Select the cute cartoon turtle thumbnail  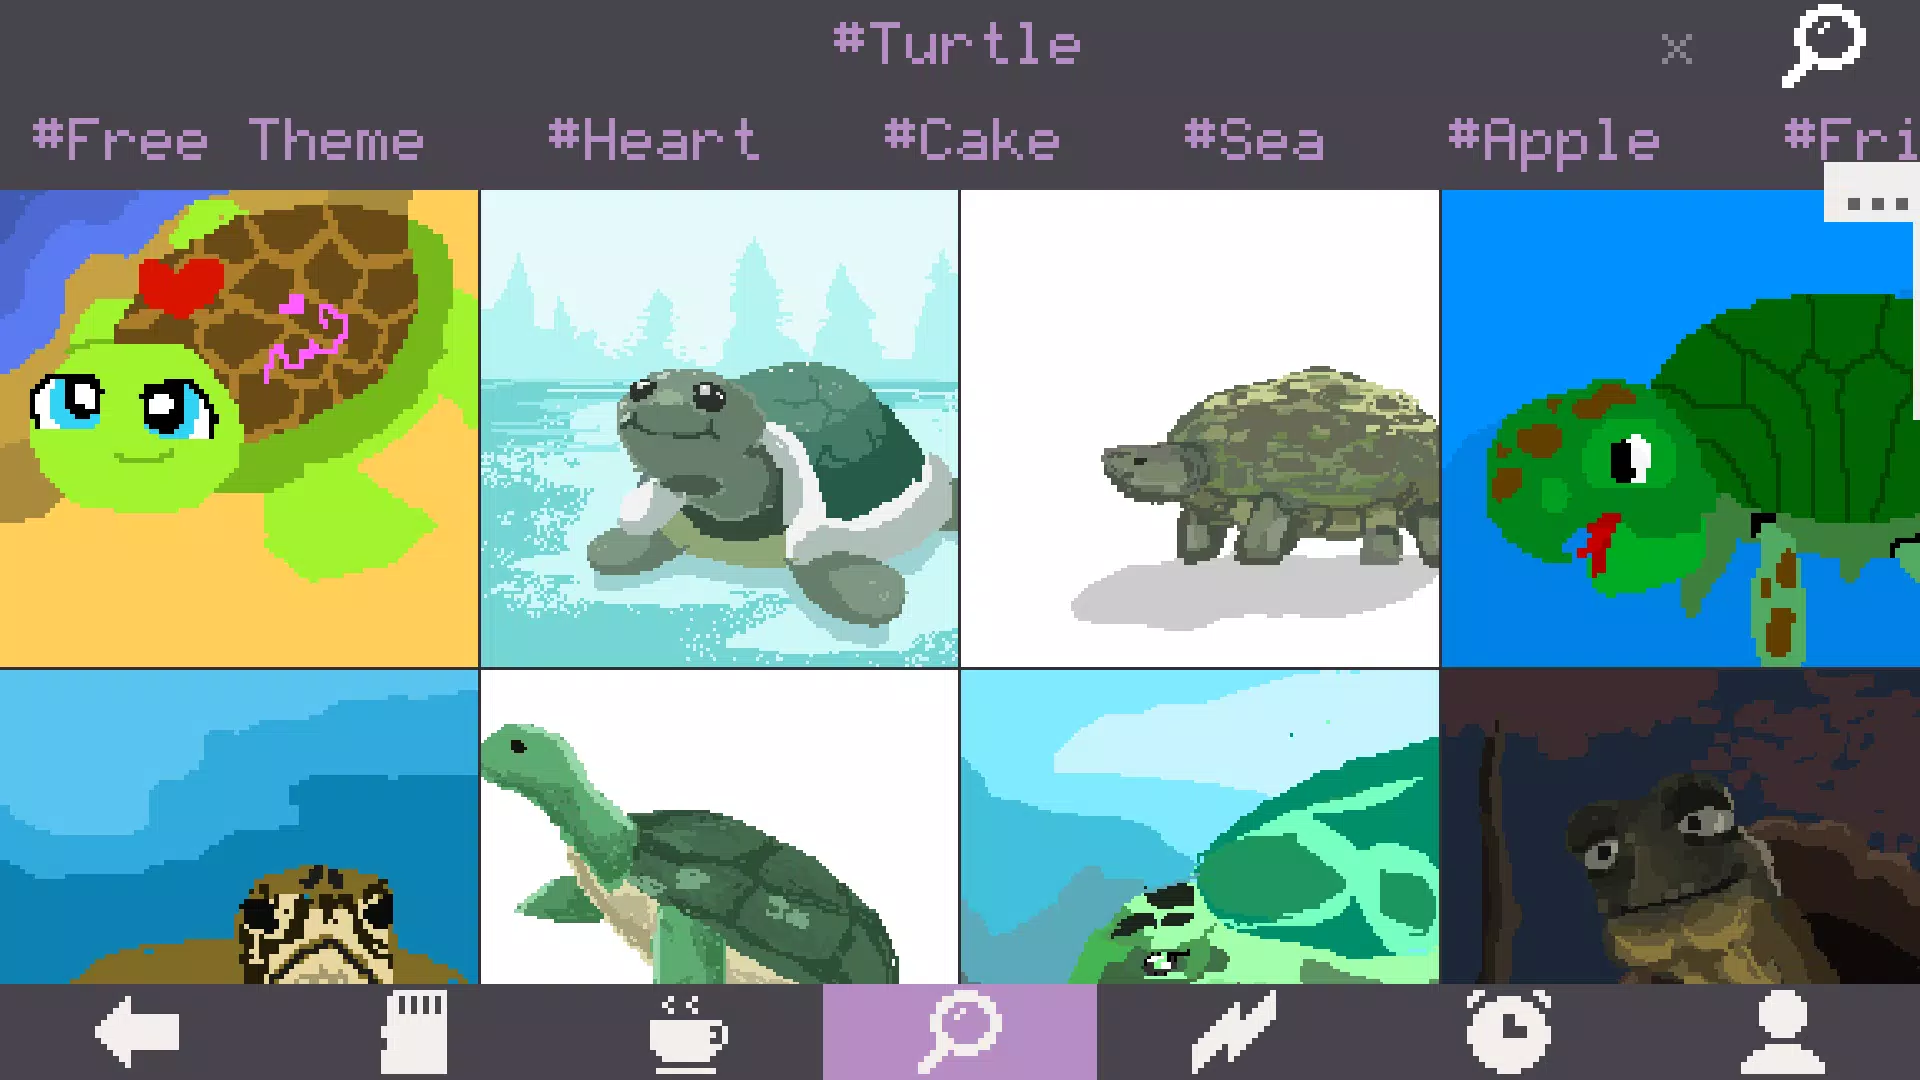(x=239, y=427)
